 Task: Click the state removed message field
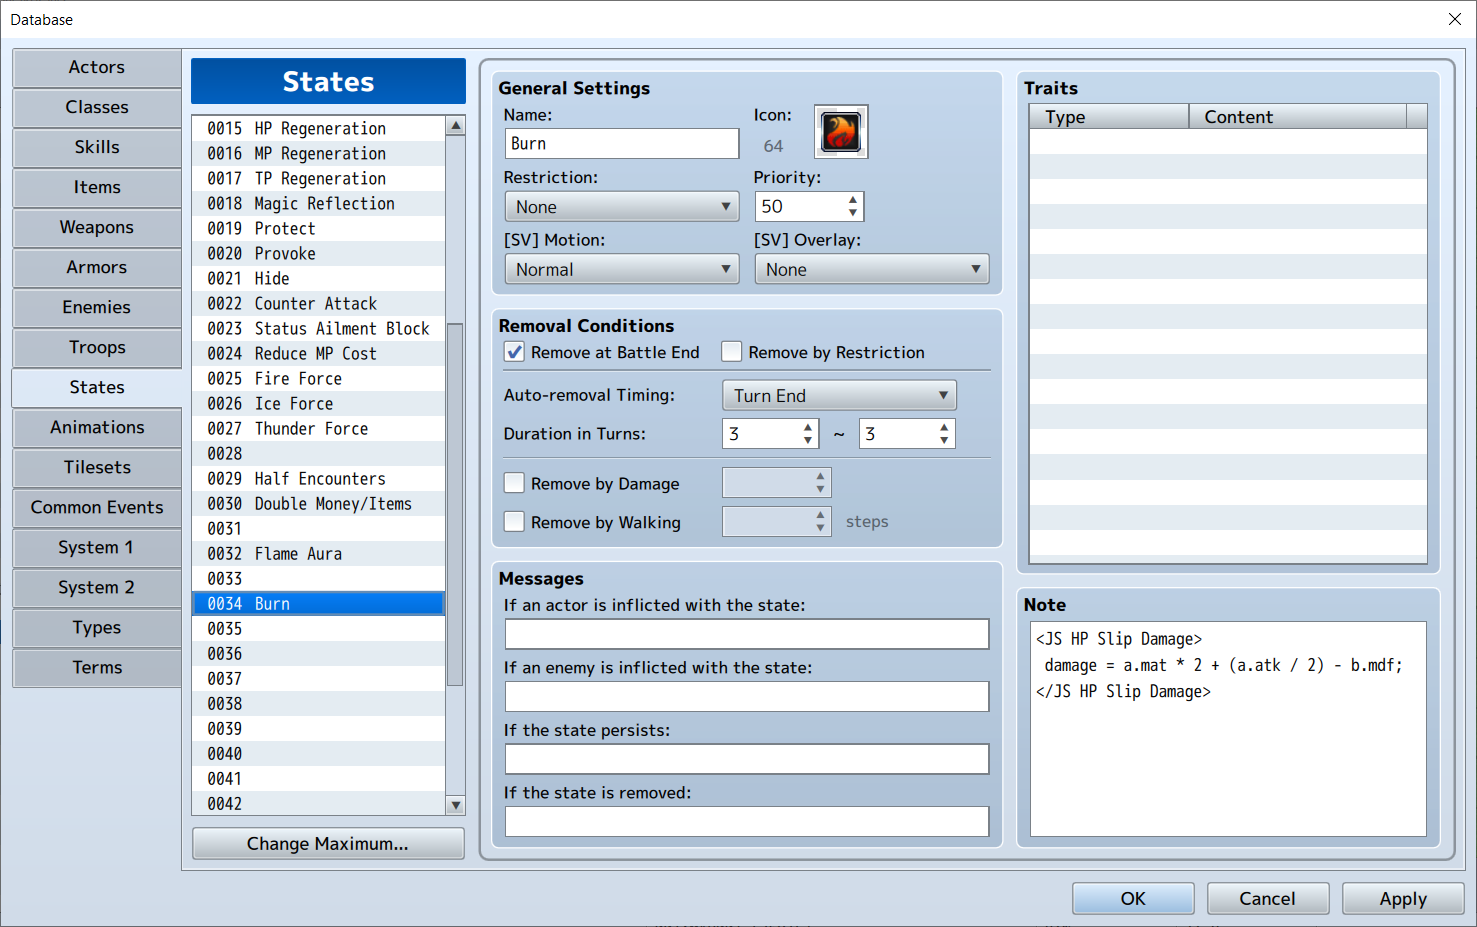pyautogui.click(x=747, y=822)
